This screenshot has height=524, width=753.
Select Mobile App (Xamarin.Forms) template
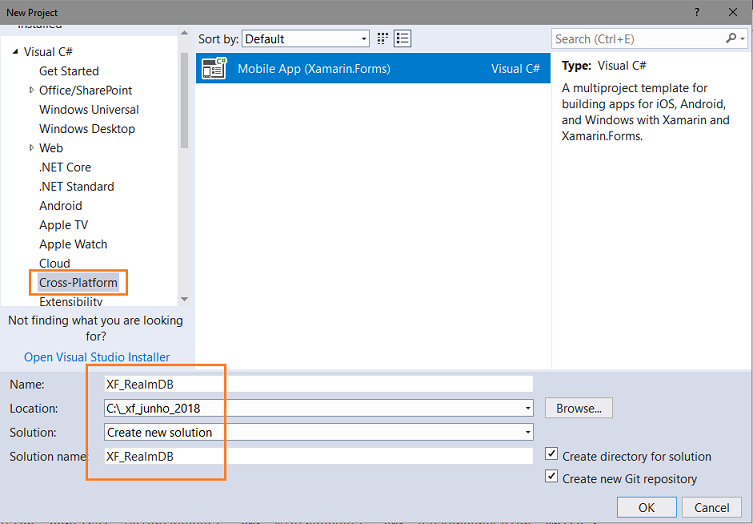(x=373, y=68)
